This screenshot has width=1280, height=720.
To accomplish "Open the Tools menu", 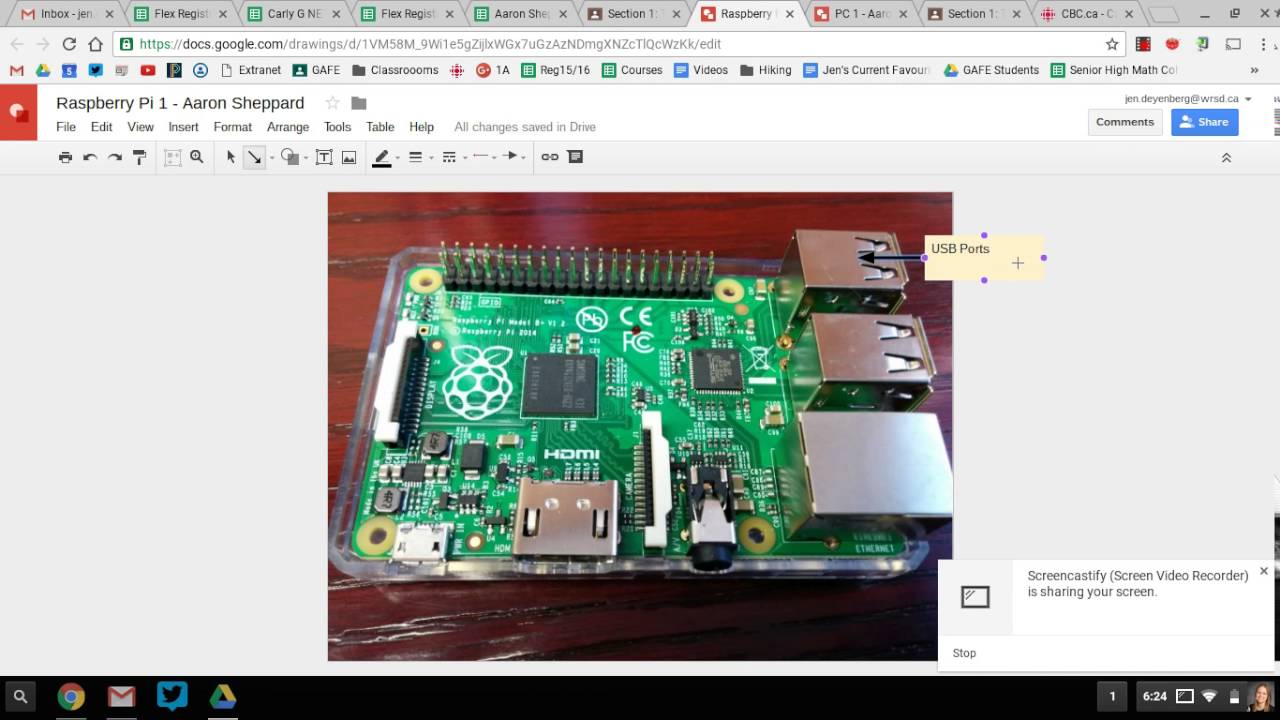I will pyautogui.click(x=338, y=127).
